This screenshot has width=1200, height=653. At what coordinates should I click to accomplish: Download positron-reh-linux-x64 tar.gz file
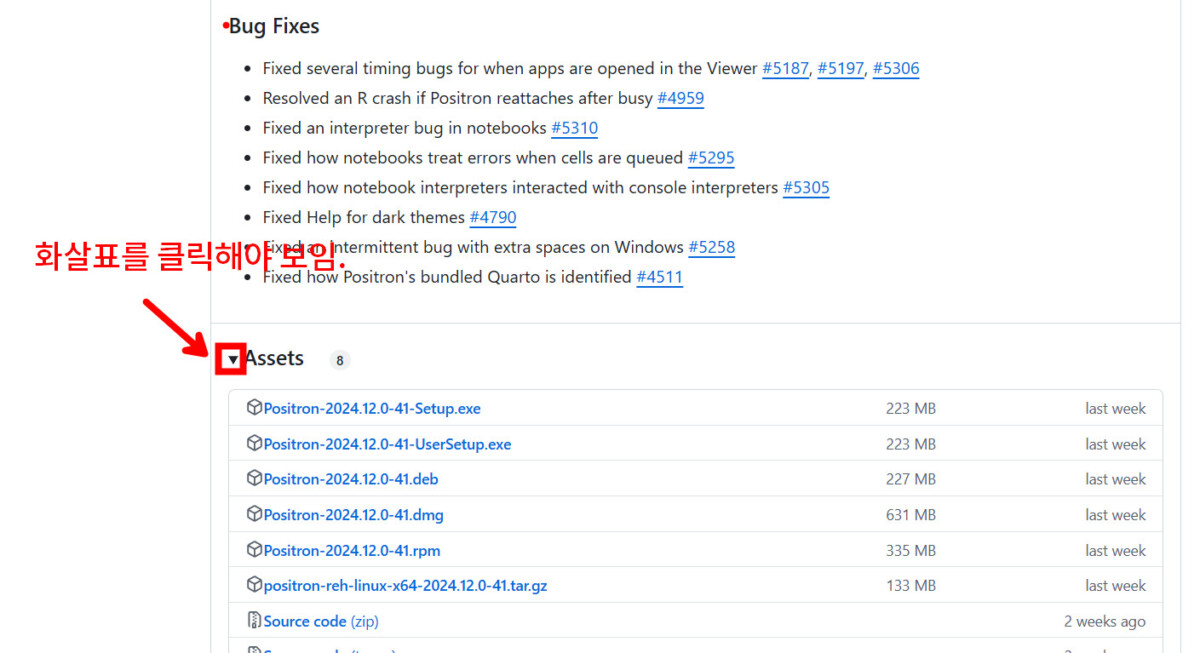(405, 586)
